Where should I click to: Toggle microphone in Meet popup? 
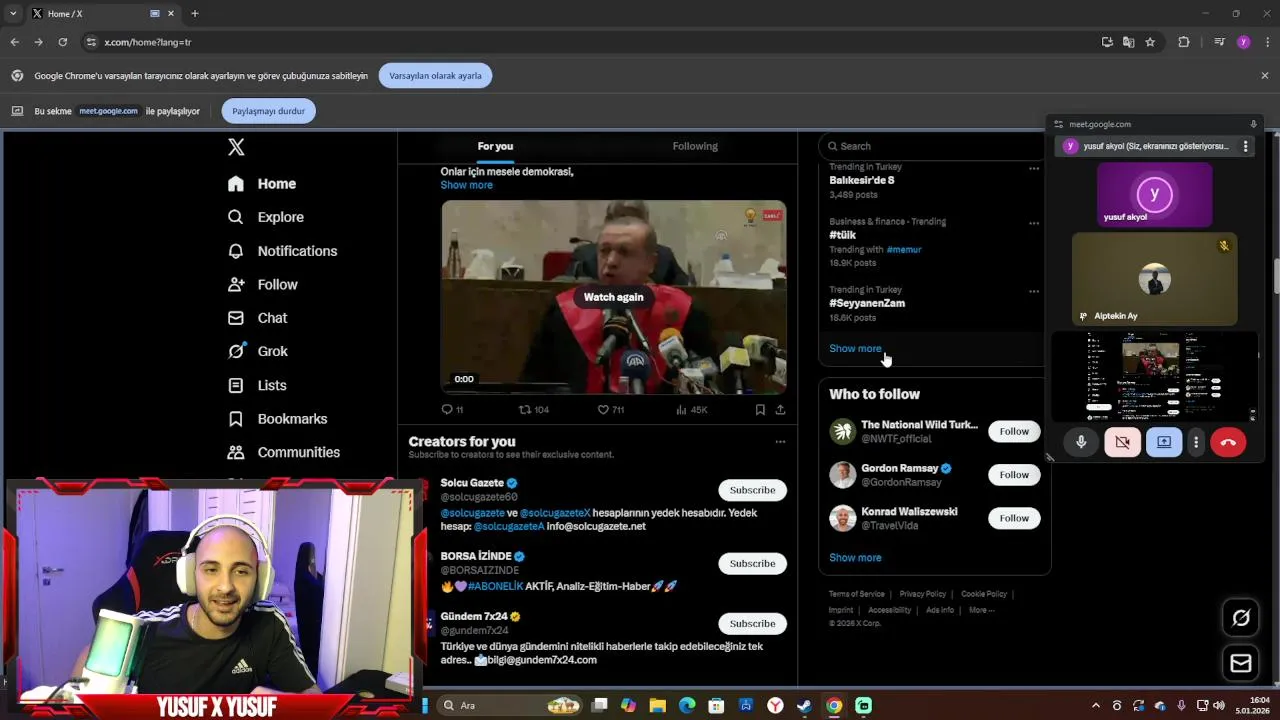click(1081, 442)
